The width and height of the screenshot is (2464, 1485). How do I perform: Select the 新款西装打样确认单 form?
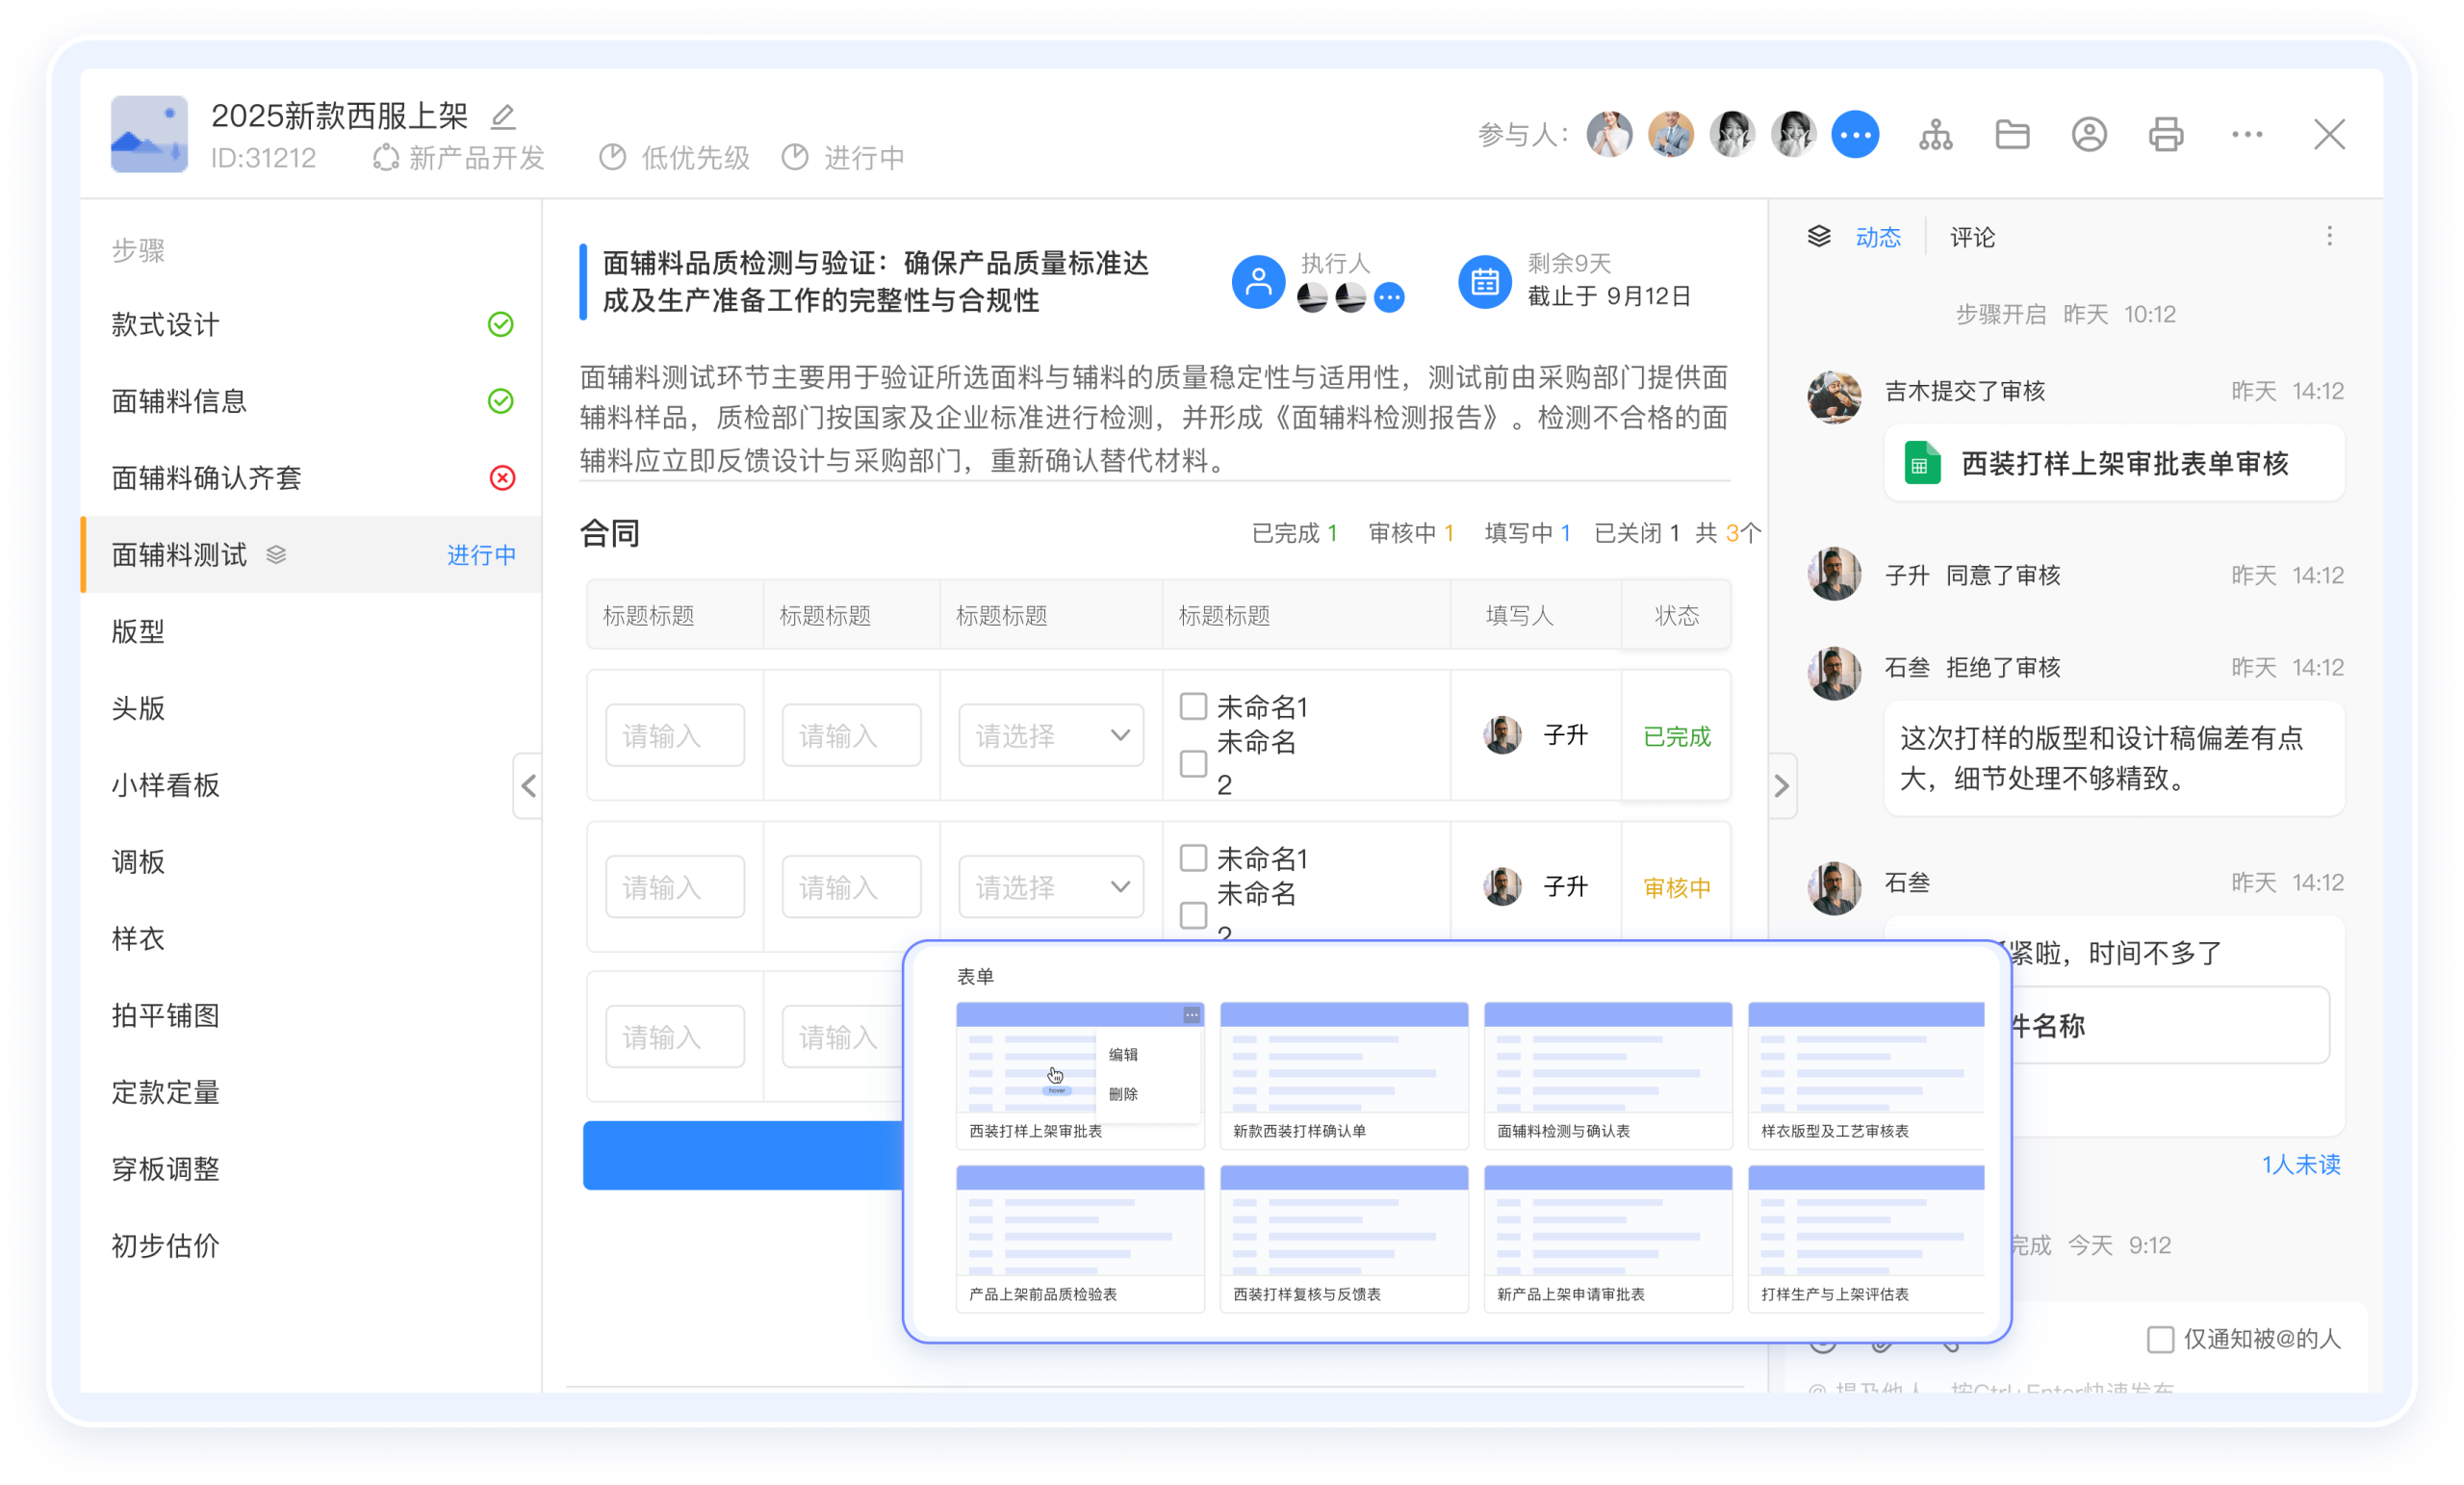click(1343, 1075)
